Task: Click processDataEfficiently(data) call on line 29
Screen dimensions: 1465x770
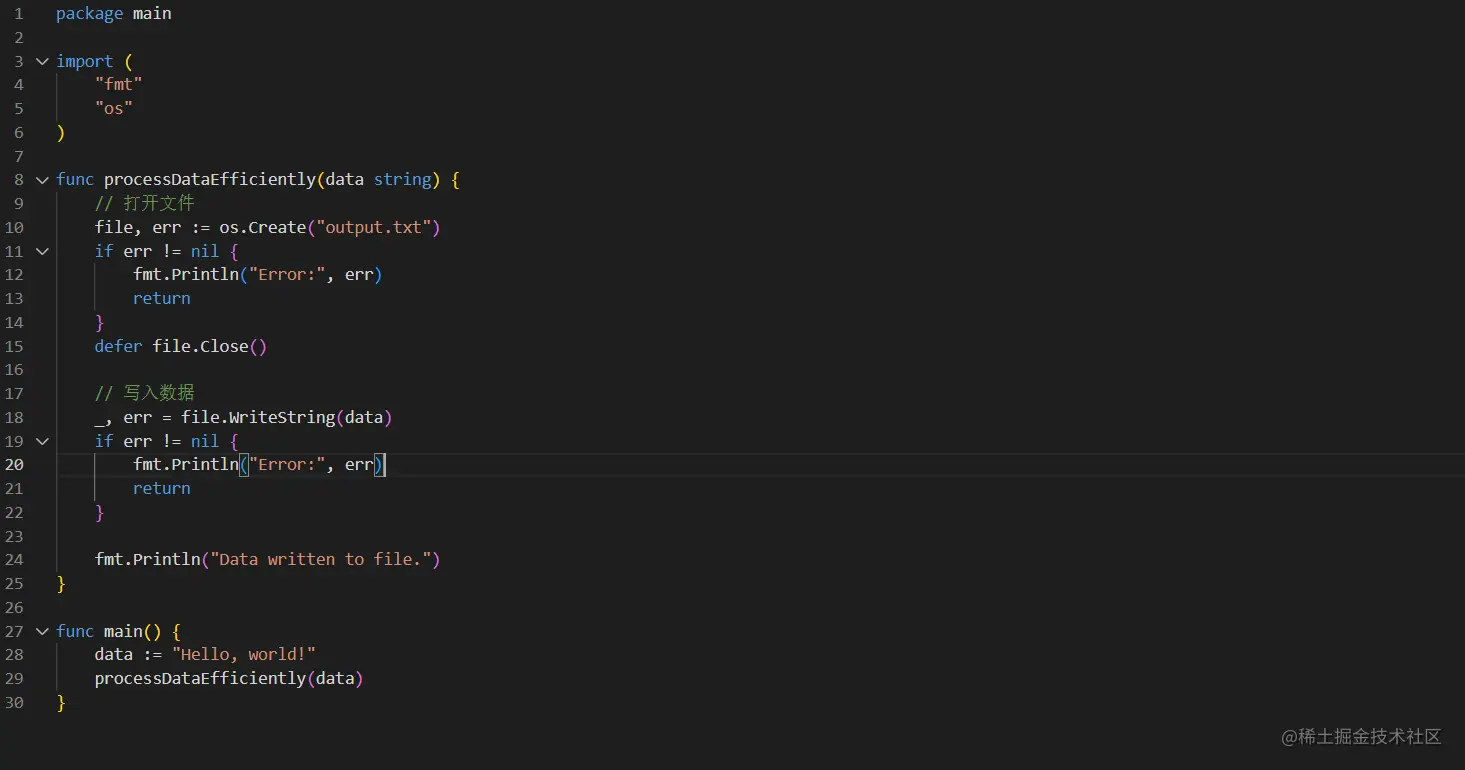Action: 228,679
